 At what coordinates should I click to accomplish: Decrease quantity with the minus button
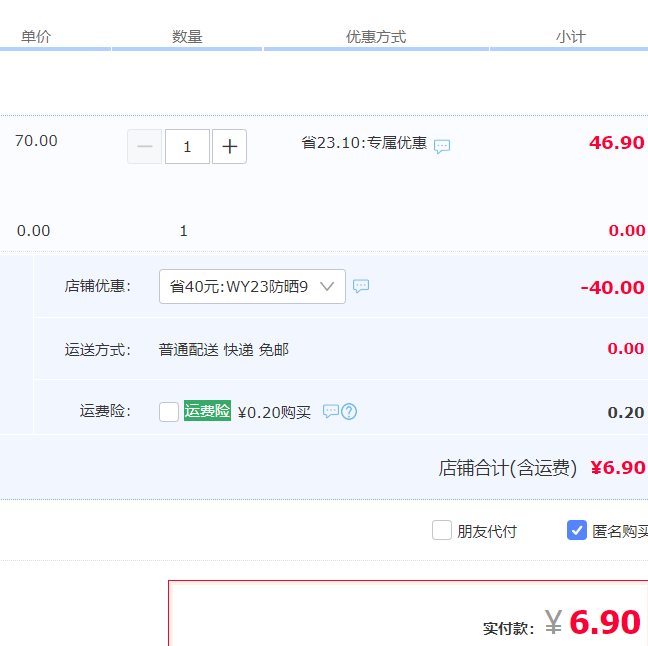pos(144,147)
